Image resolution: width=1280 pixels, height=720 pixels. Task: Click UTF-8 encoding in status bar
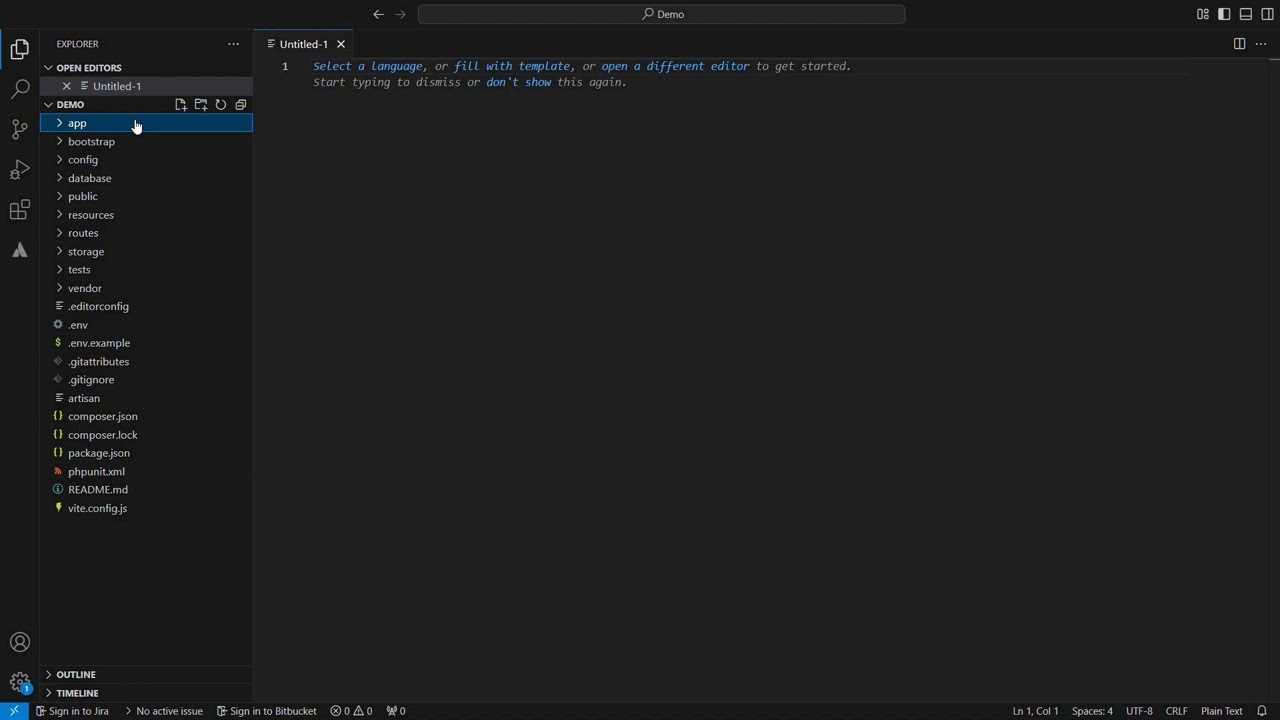(1139, 711)
